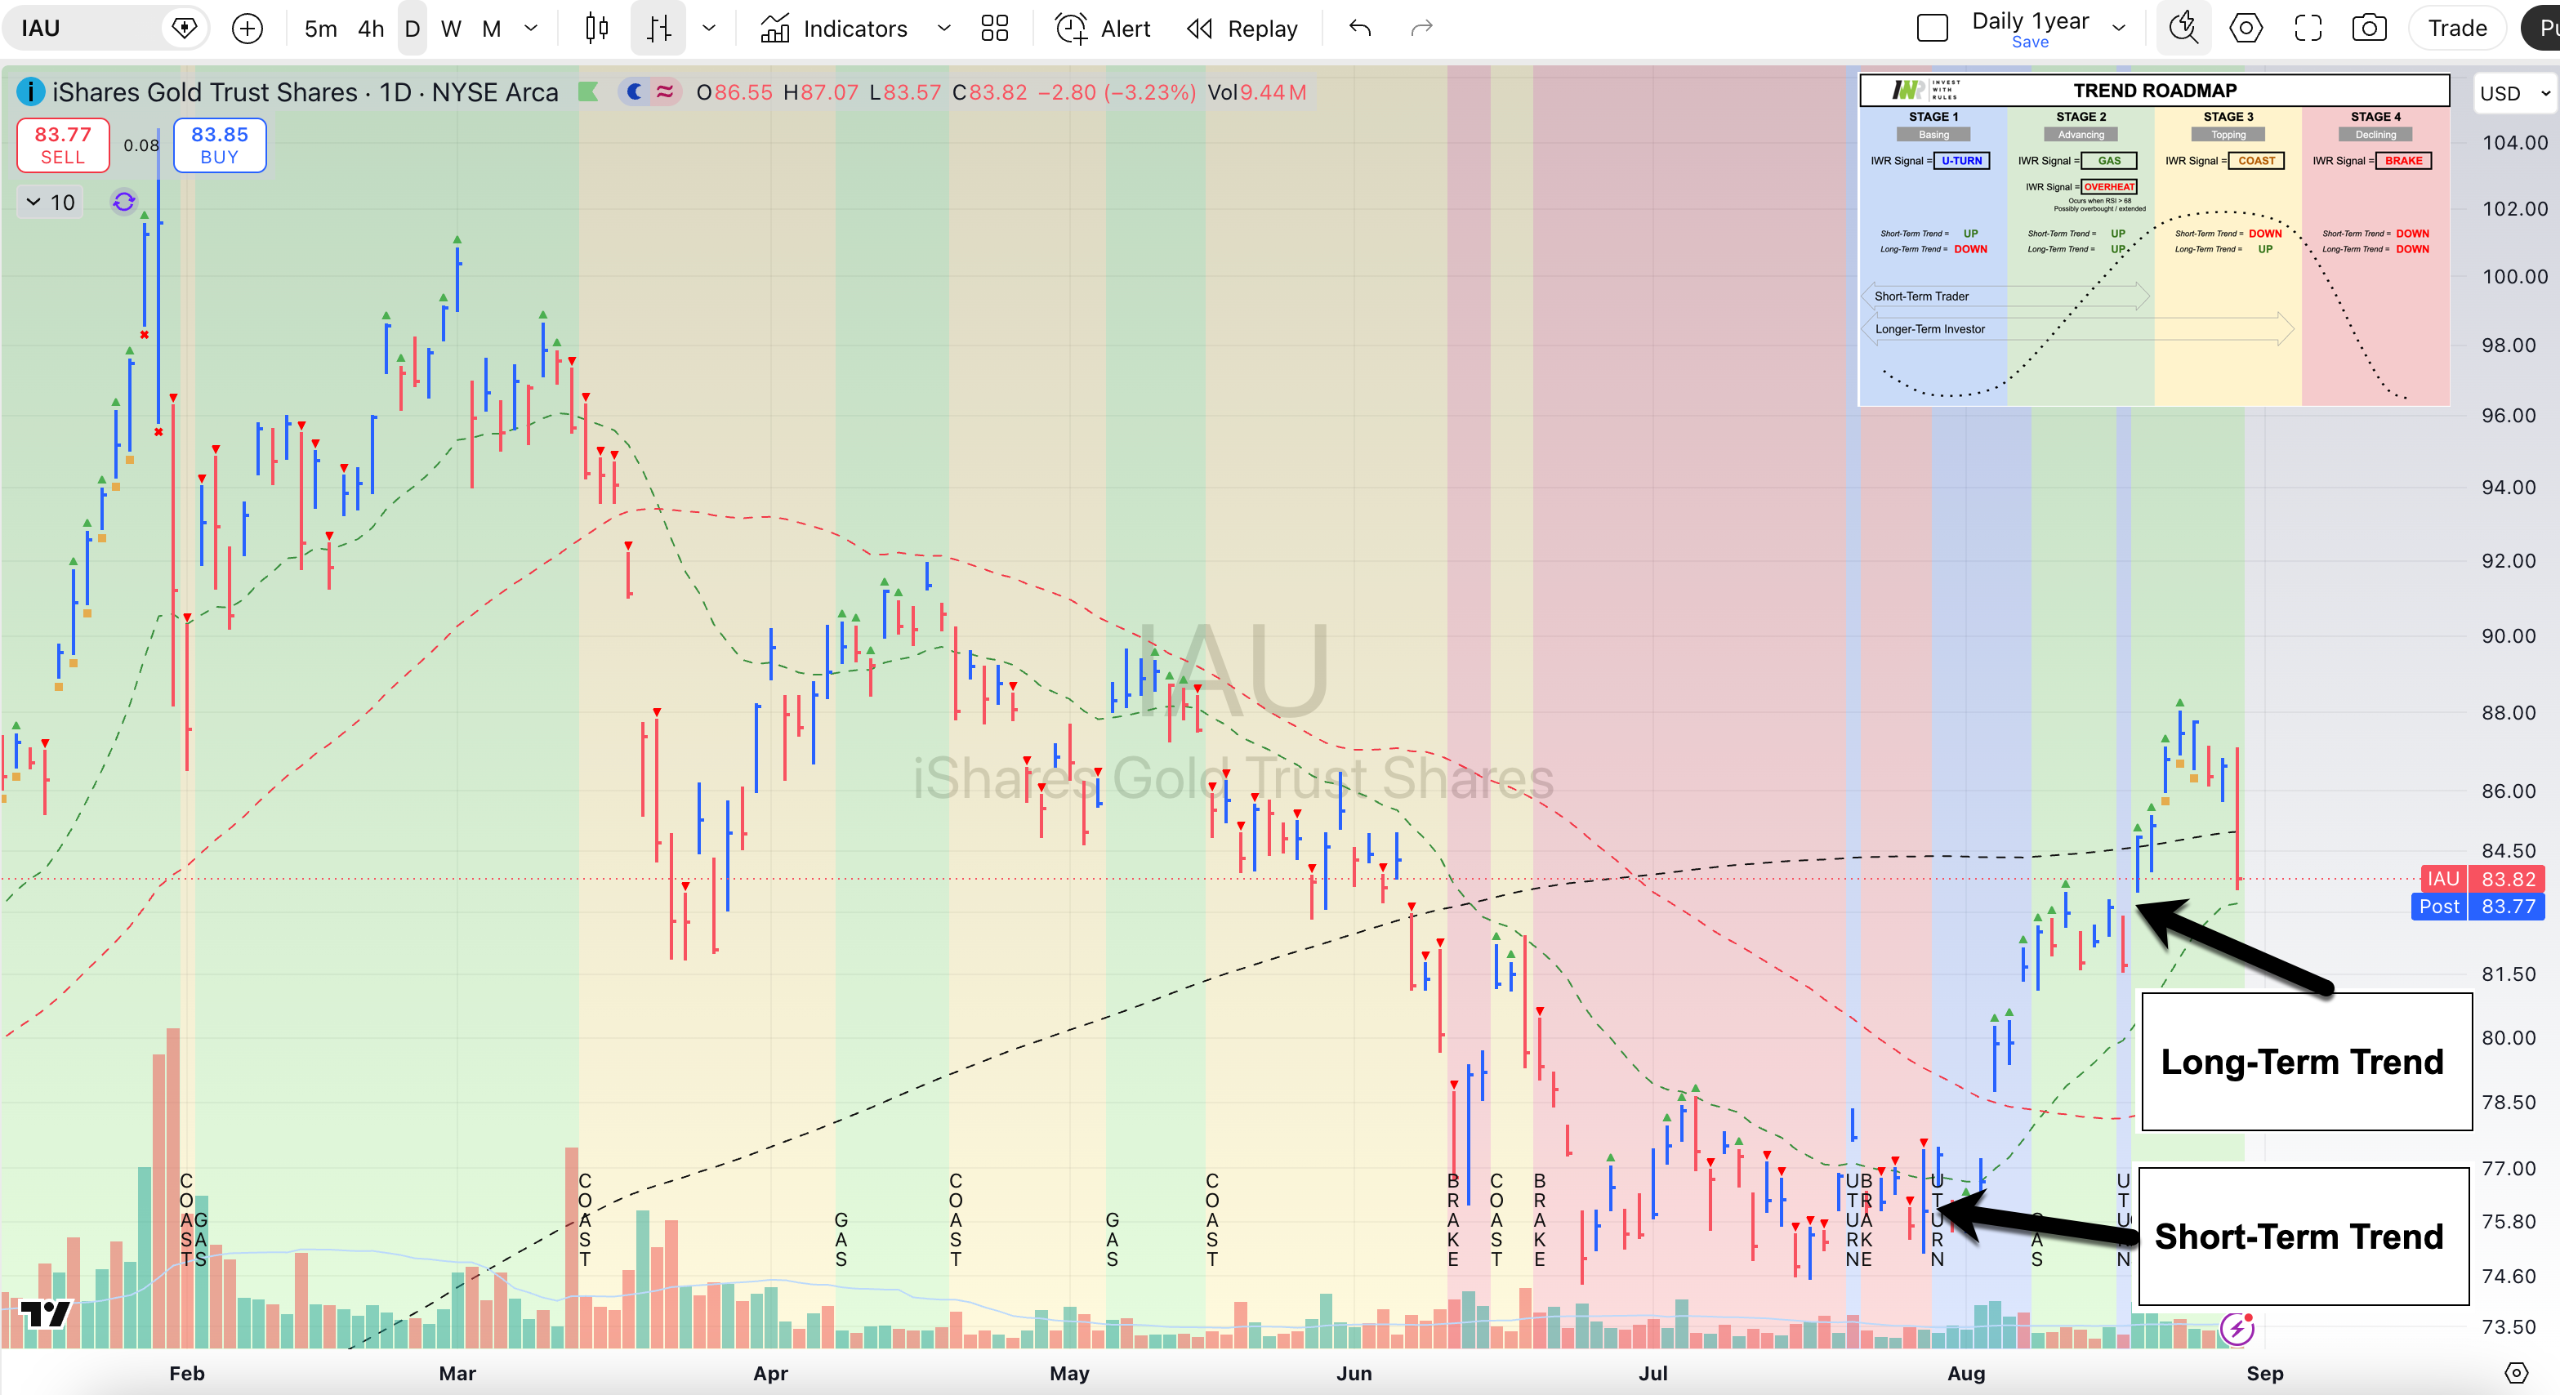Image resolution: width=2560 pixels, height=1395 pixels.
Task: Switch to the 4h timeframe
Action: [x=371, y=28]
